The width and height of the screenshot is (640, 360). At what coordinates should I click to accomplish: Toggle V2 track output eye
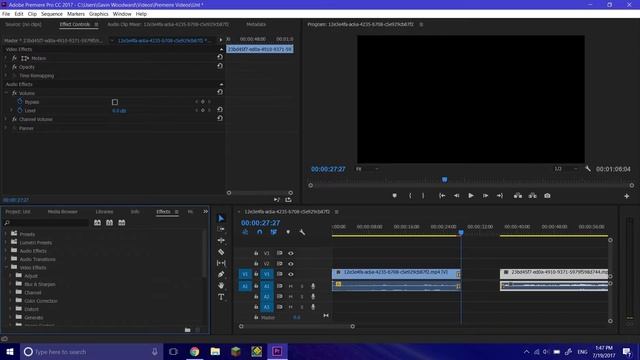click(x=291, y=264)
